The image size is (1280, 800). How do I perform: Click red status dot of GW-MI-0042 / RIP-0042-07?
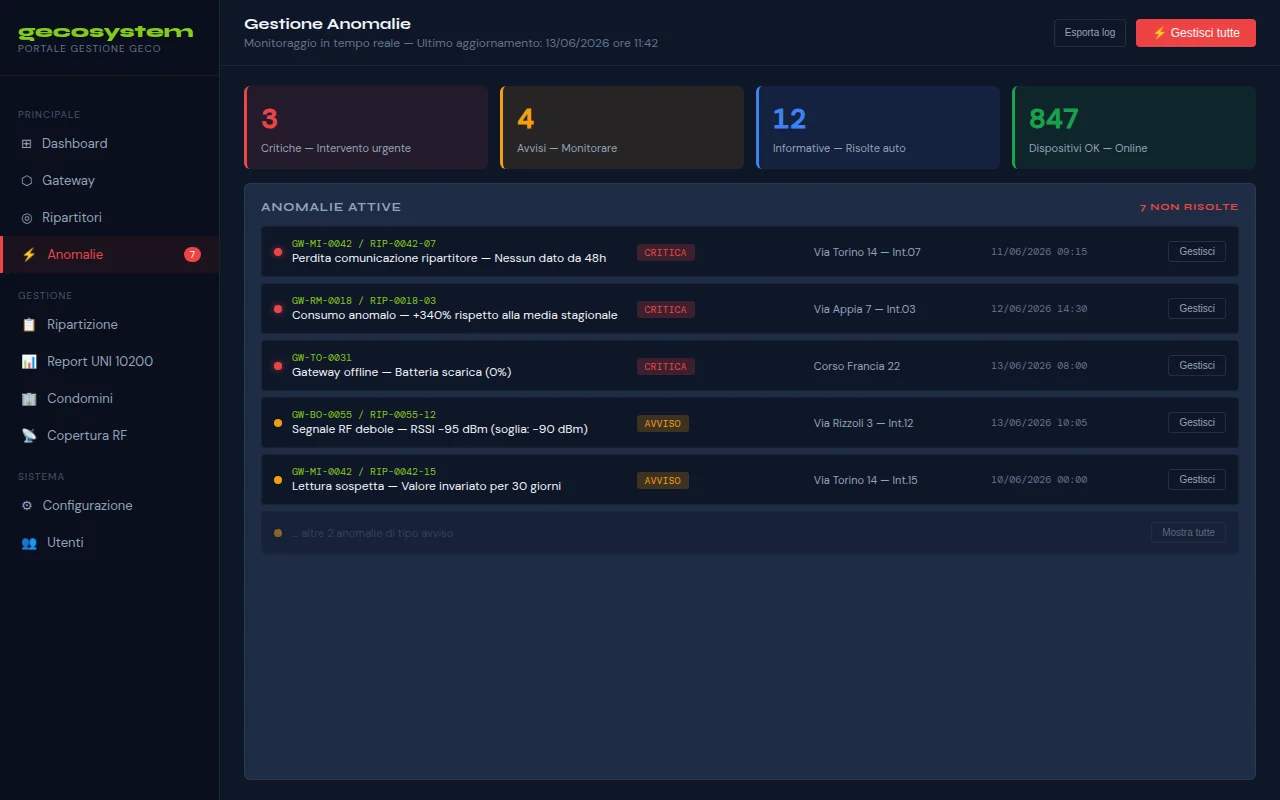(x=278, y=252)
